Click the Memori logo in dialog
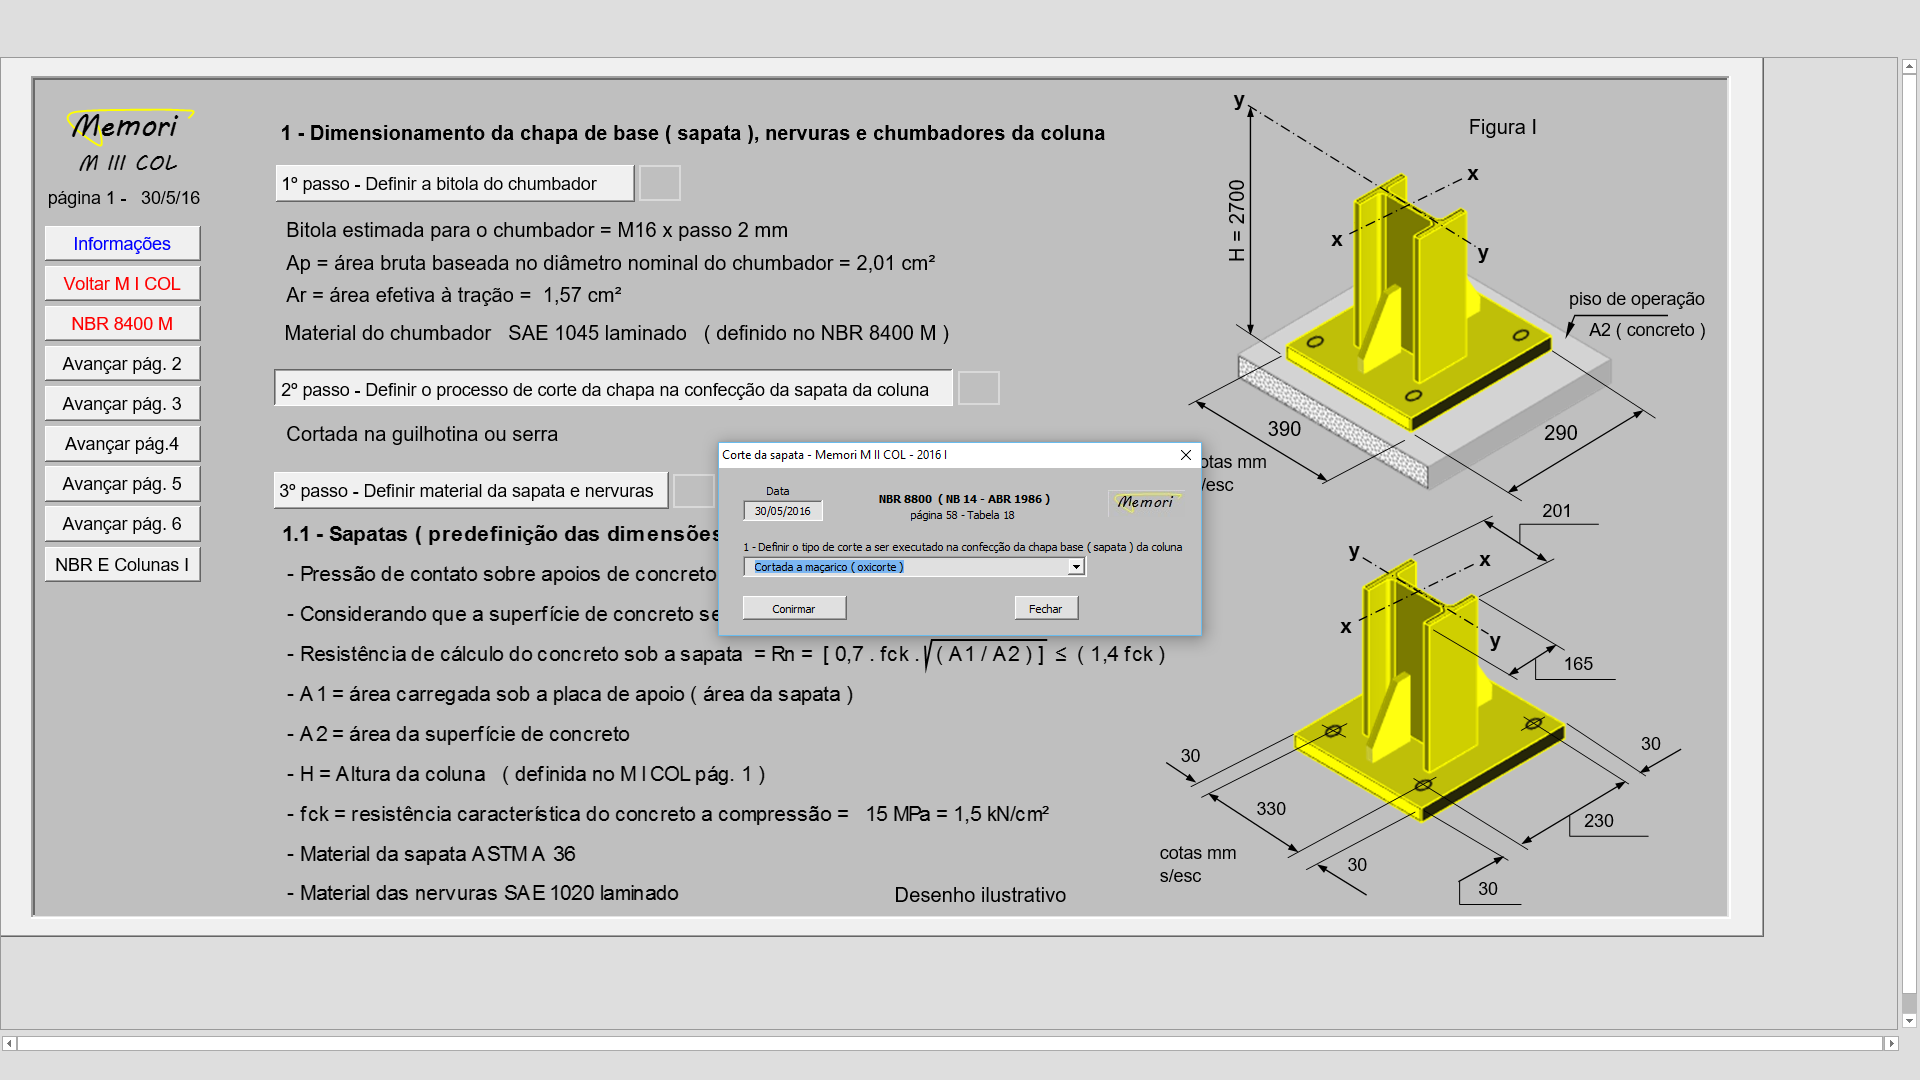The width and height of the screenshot is (1920, 1080). pos(1145,502)
